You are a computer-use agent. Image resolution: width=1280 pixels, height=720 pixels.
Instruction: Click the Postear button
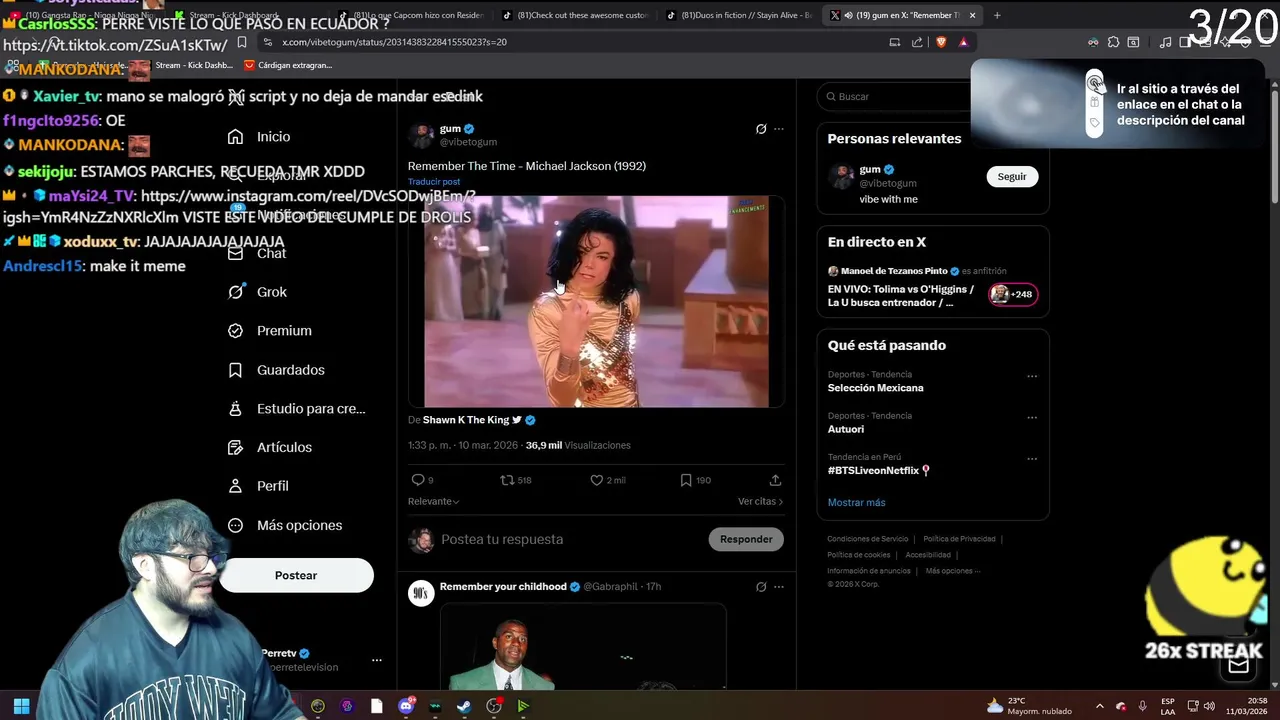296,576
